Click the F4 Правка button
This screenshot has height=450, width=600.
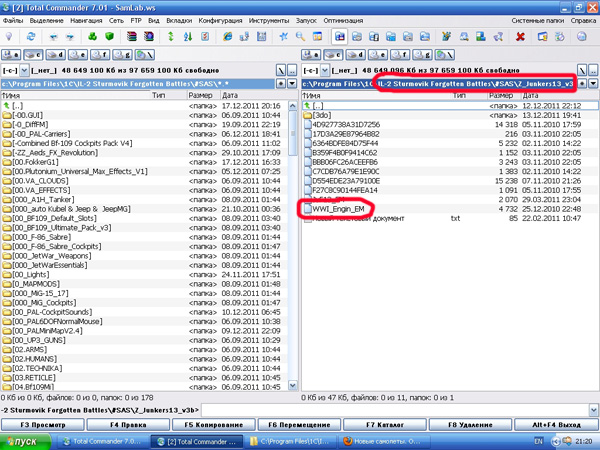click(128, 425)
